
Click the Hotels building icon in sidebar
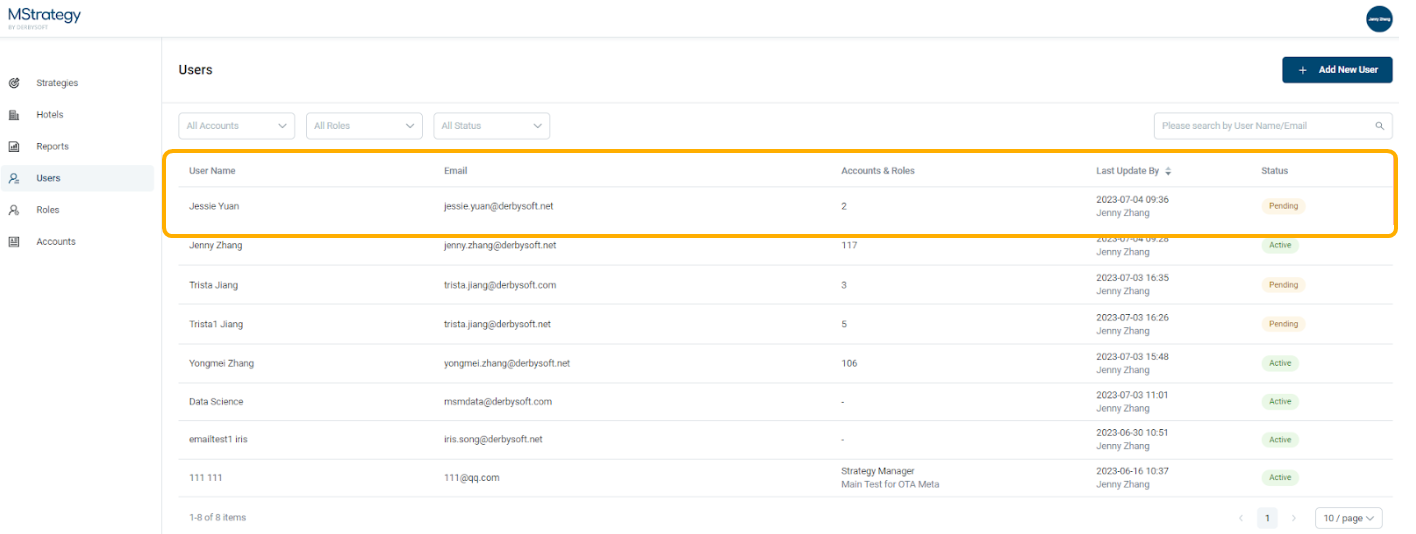click(x=14, y=115)
